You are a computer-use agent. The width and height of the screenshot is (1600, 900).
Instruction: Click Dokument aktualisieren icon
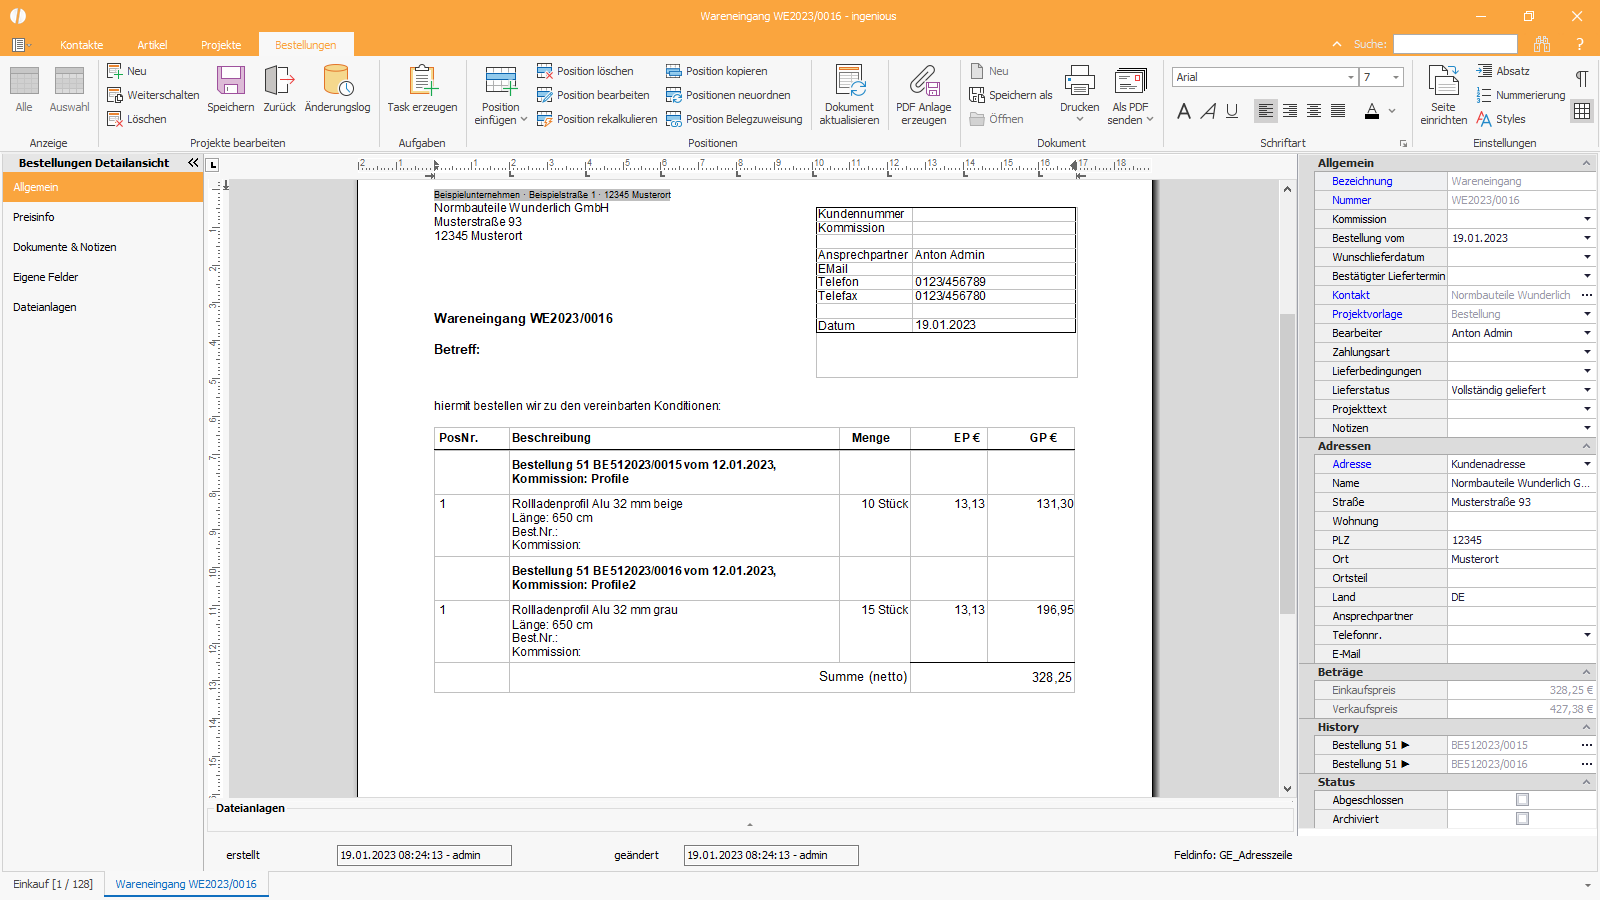850,80
